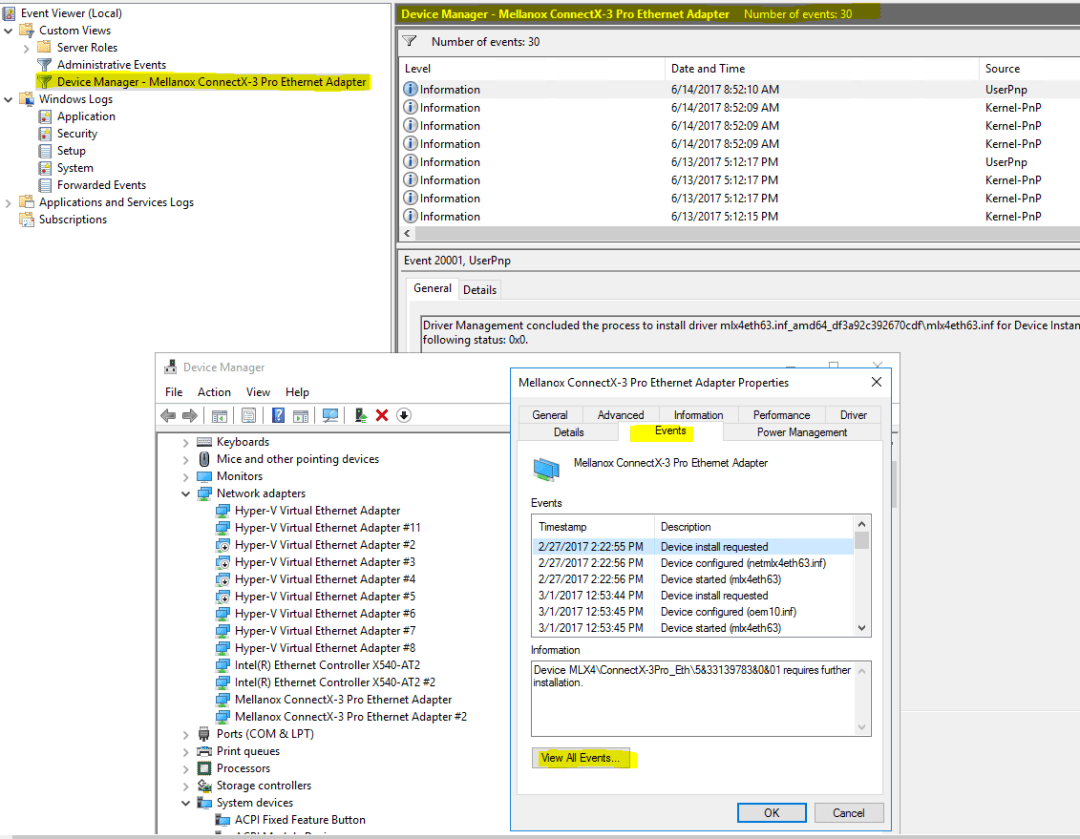1080x839 pixels.
Task: Open the View menu in Device Manager
Action: click(x=258, y=392)
